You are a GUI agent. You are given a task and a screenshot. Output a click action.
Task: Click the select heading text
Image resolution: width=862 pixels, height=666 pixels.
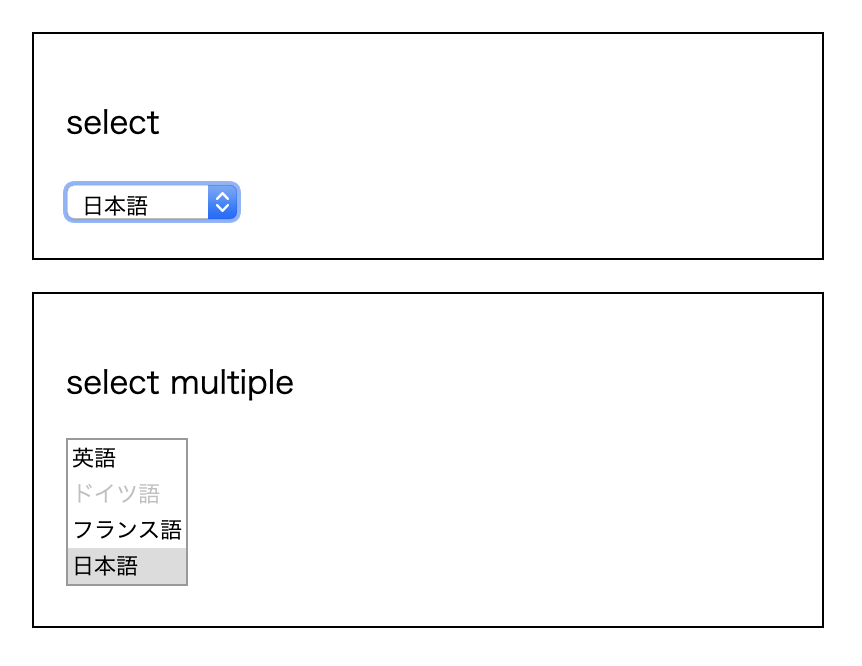[x=112, y=122]
